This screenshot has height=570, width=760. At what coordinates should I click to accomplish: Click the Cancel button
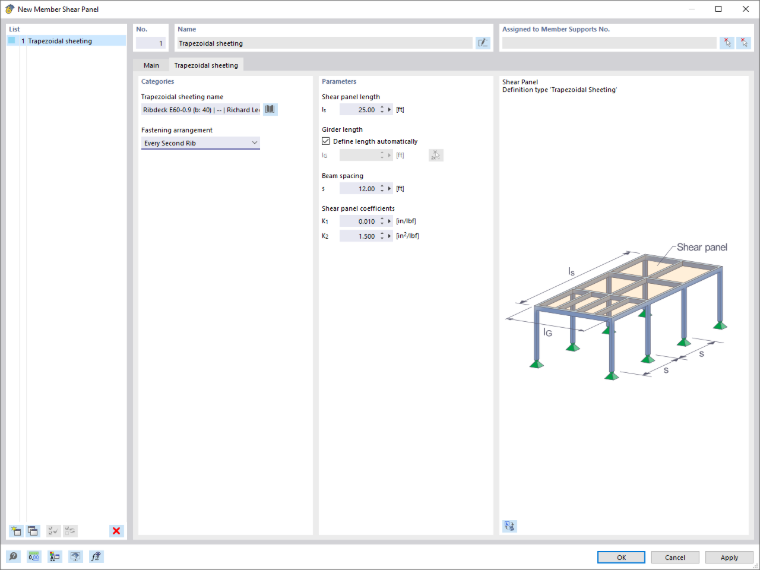click(675, 557)
